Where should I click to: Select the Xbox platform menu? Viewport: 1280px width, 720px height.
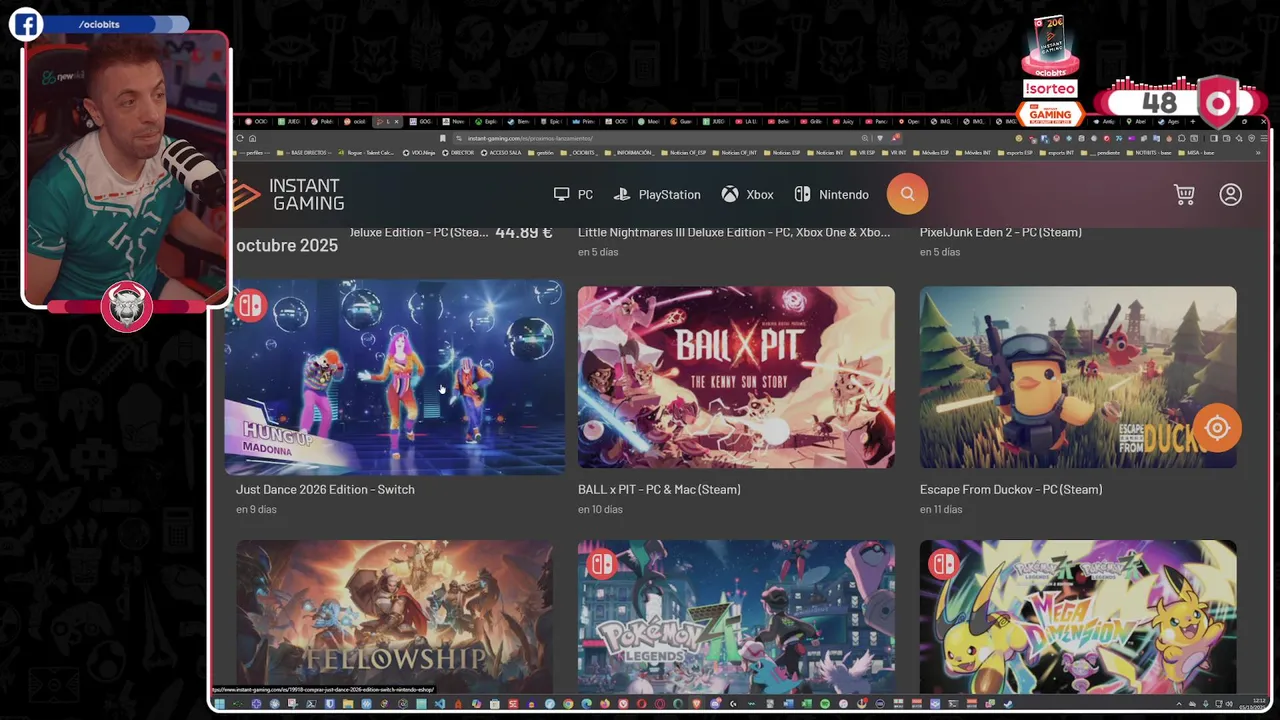(x=748, y=194)
